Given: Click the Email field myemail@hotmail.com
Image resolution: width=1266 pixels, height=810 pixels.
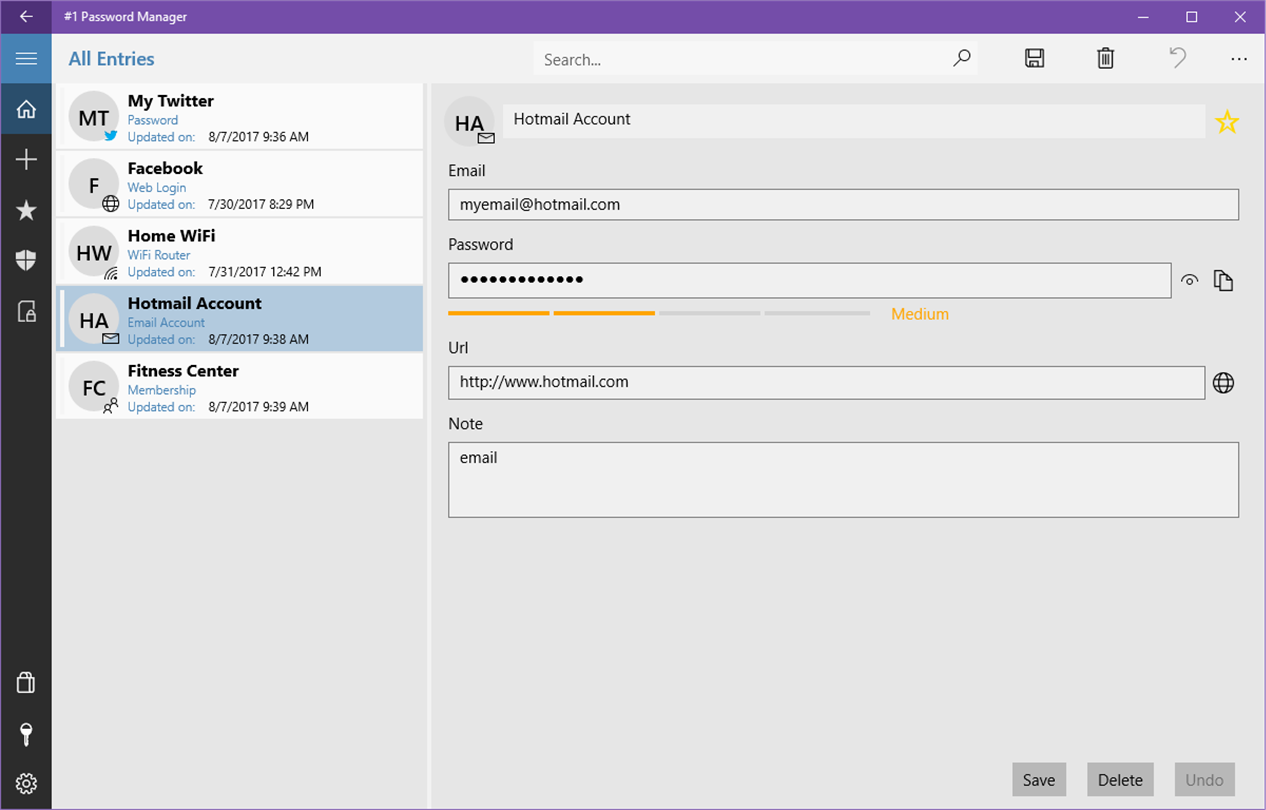Looking at the screenshot, I should click(843, 204).
